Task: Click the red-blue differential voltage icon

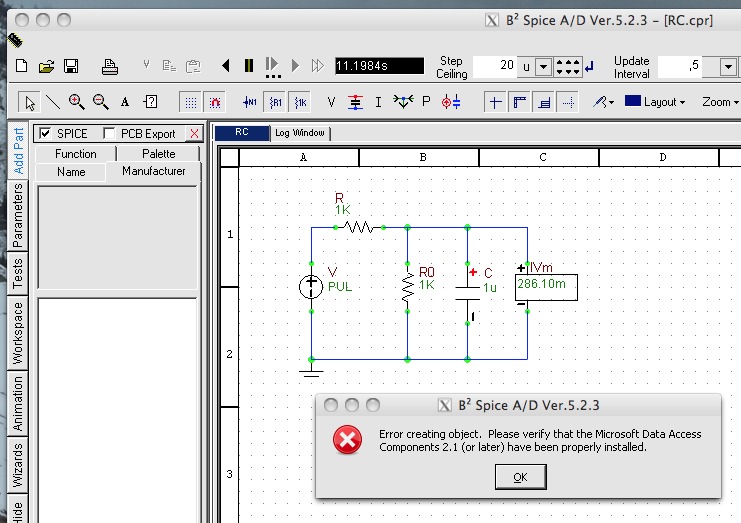Action: click(x=355, y=102)
